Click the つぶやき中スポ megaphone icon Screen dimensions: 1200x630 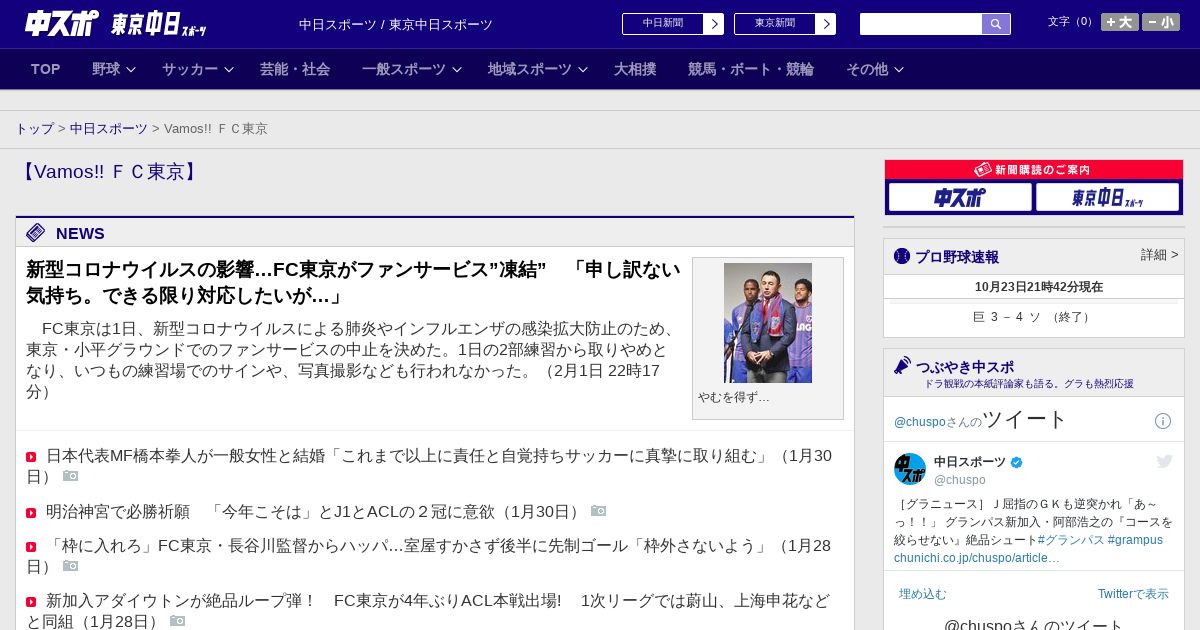click(x=902, y=365)
